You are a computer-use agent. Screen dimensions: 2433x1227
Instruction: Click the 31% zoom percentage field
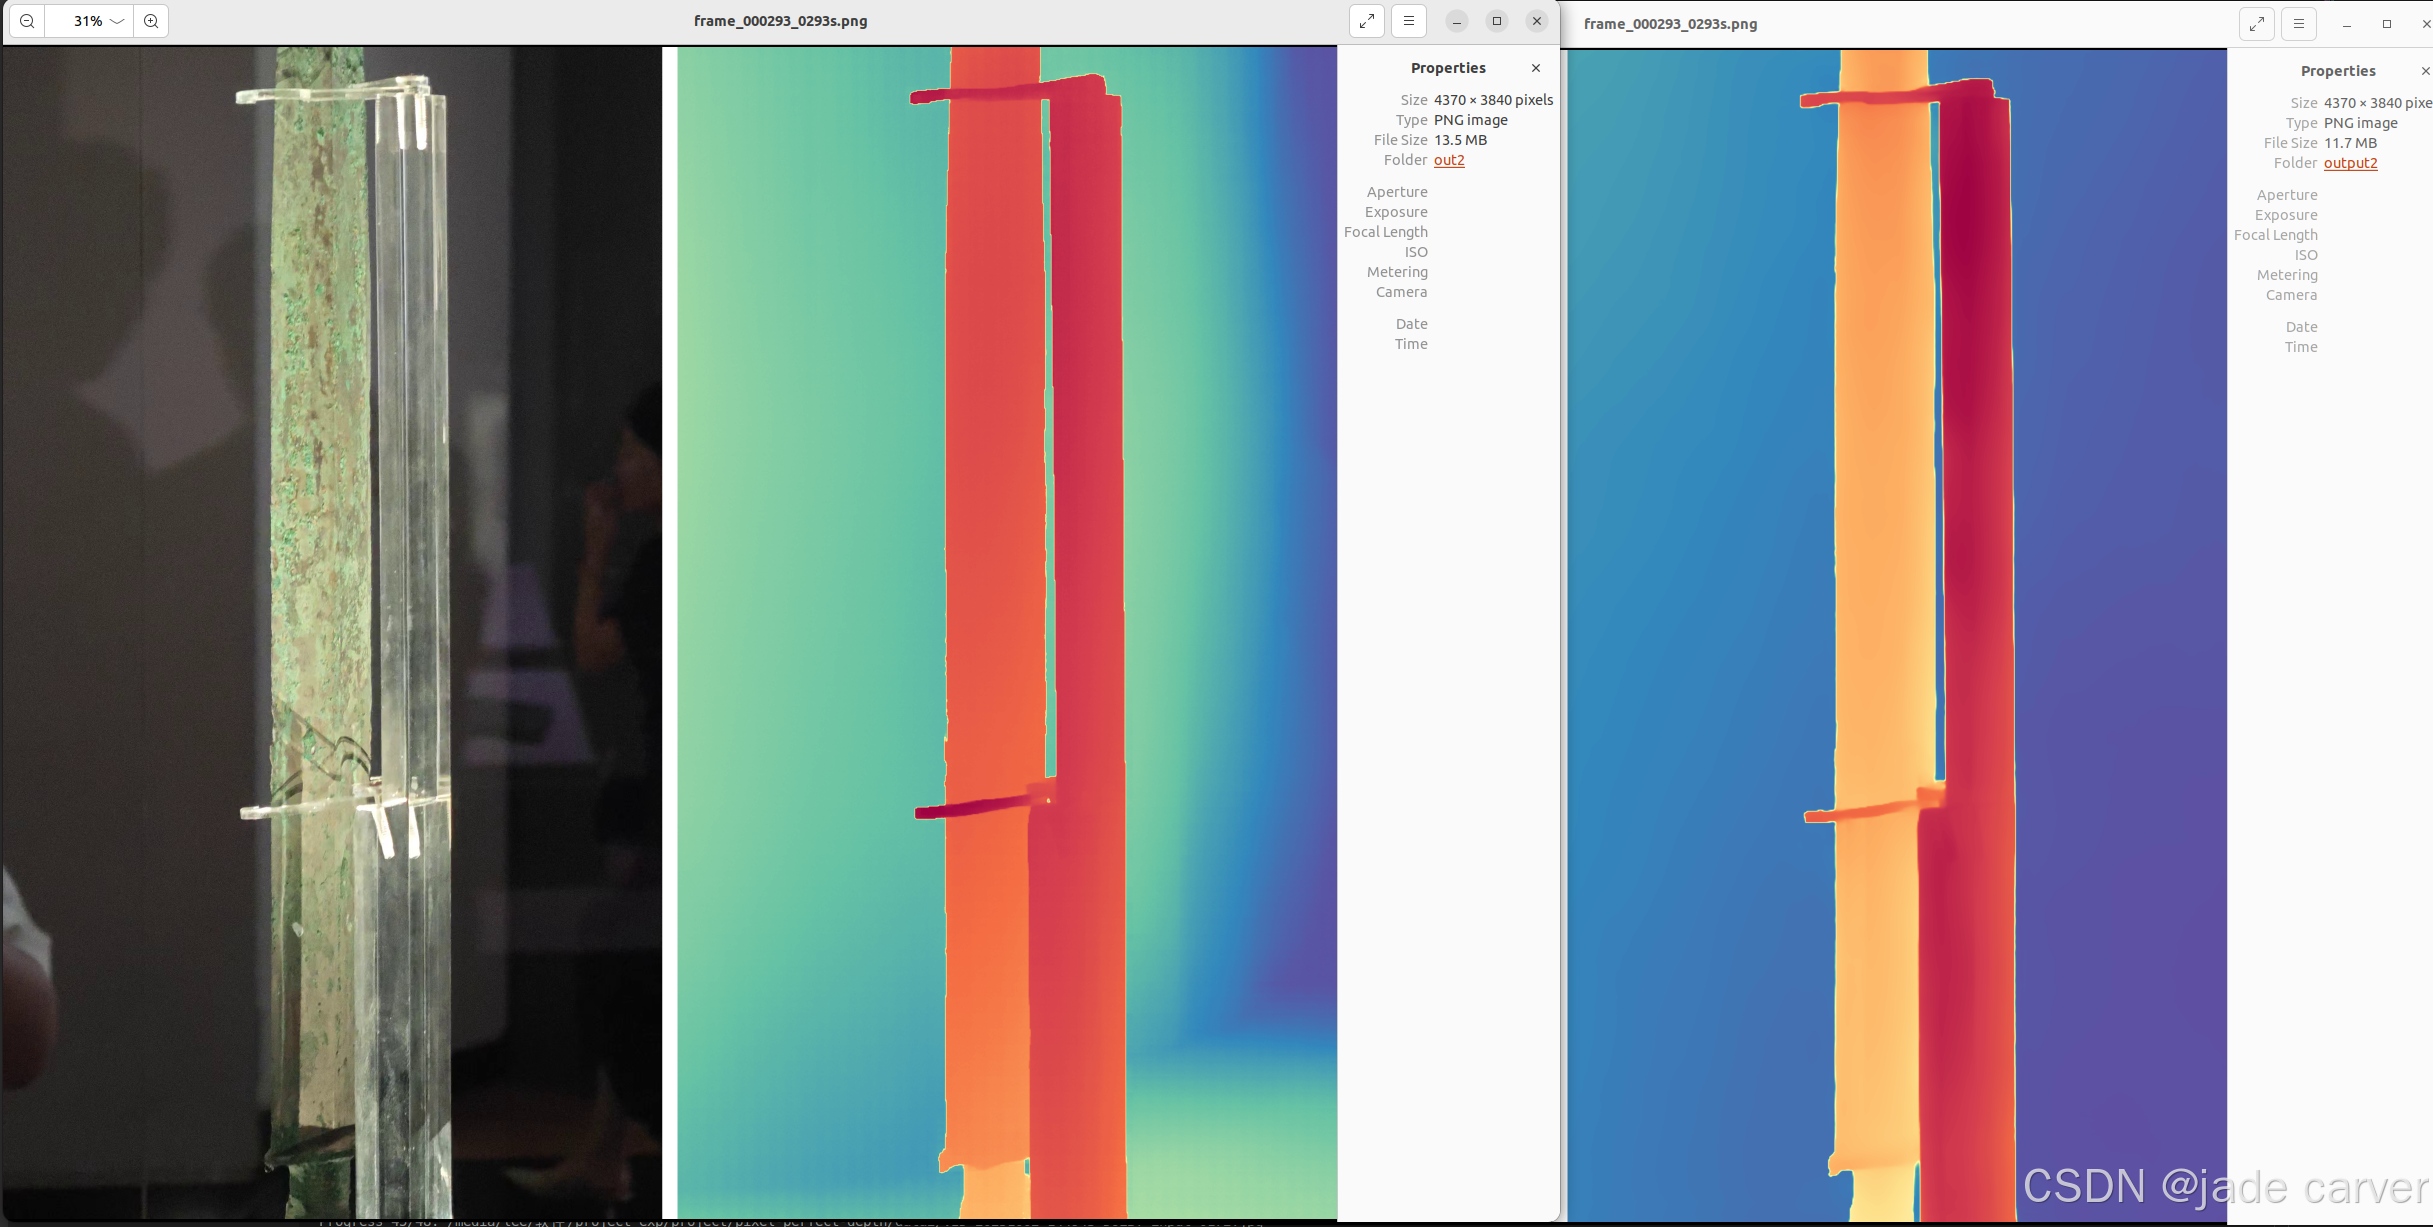click(86, 21)
